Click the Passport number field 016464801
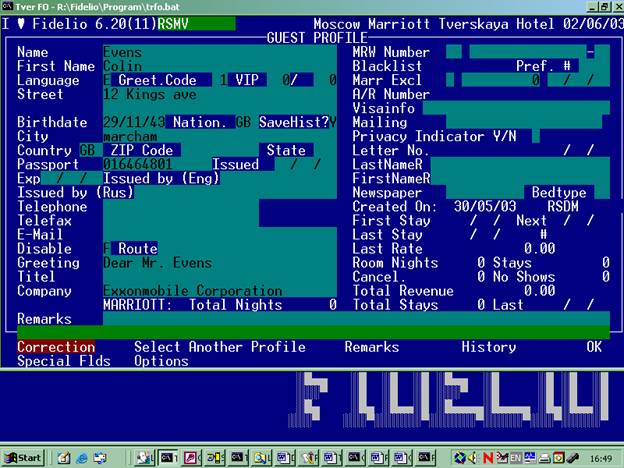This screenshot has width=624, height=468. (138, 164)
